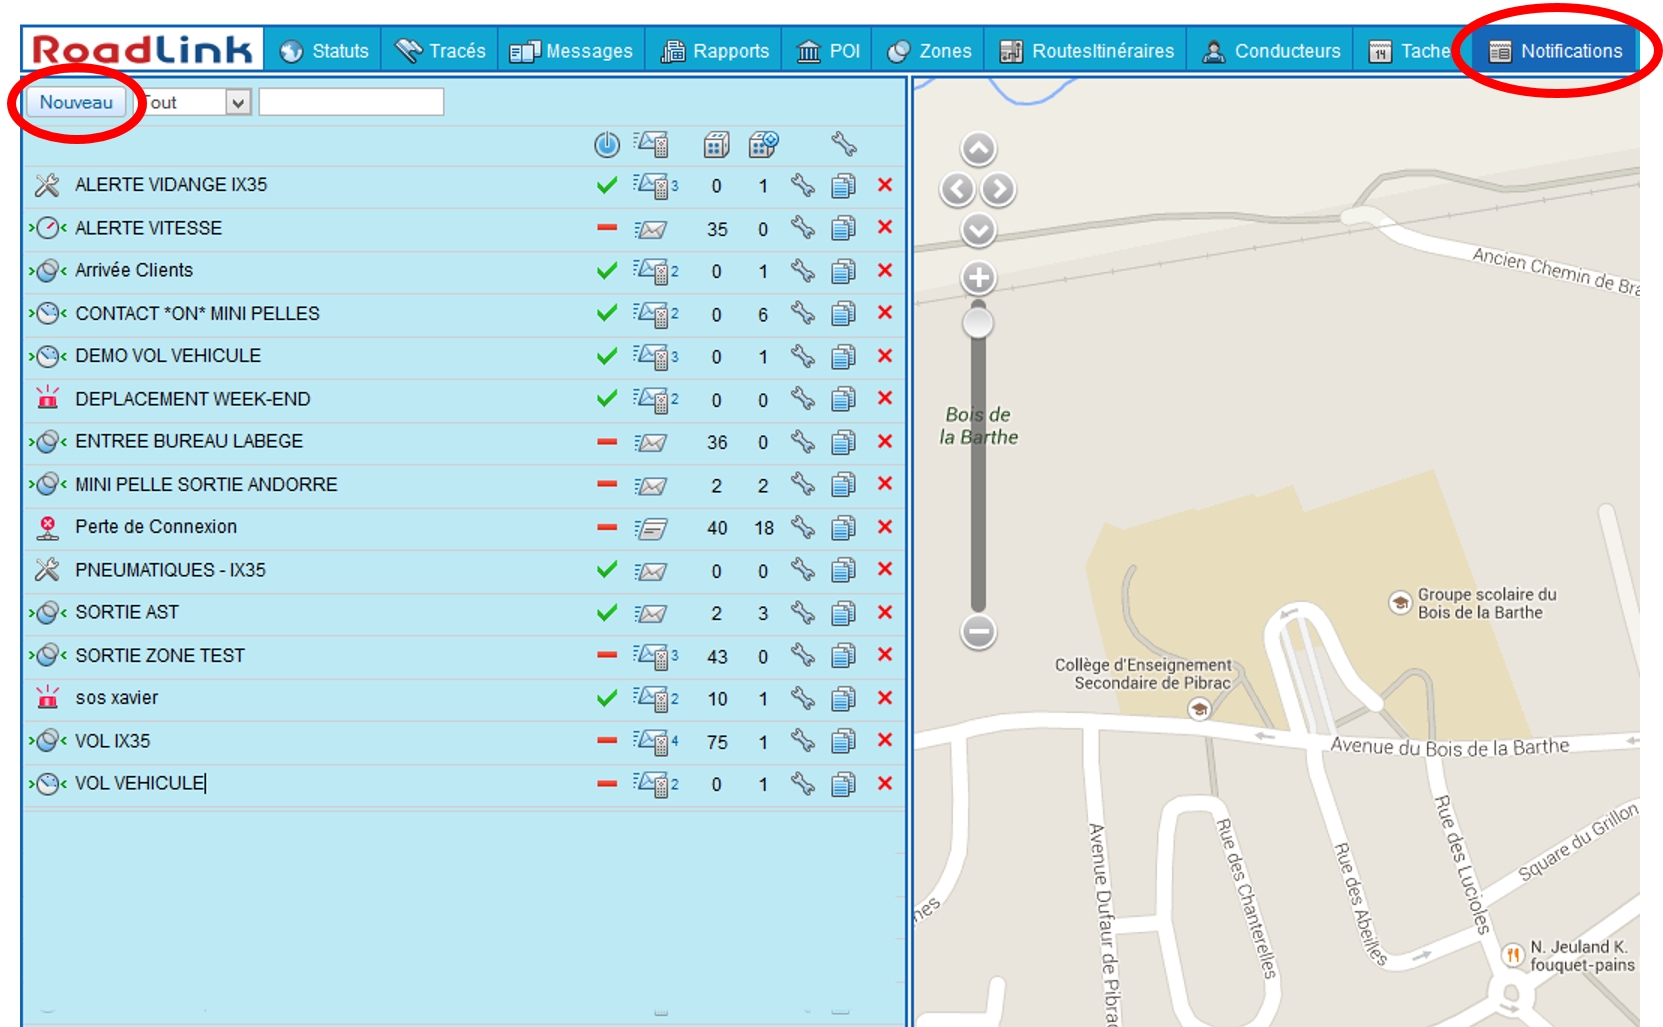Viewport: 1663px width, 1027px height.
Task: Edit VOL VEHICULE with wrench icon
Action: [x=803, y=783]
